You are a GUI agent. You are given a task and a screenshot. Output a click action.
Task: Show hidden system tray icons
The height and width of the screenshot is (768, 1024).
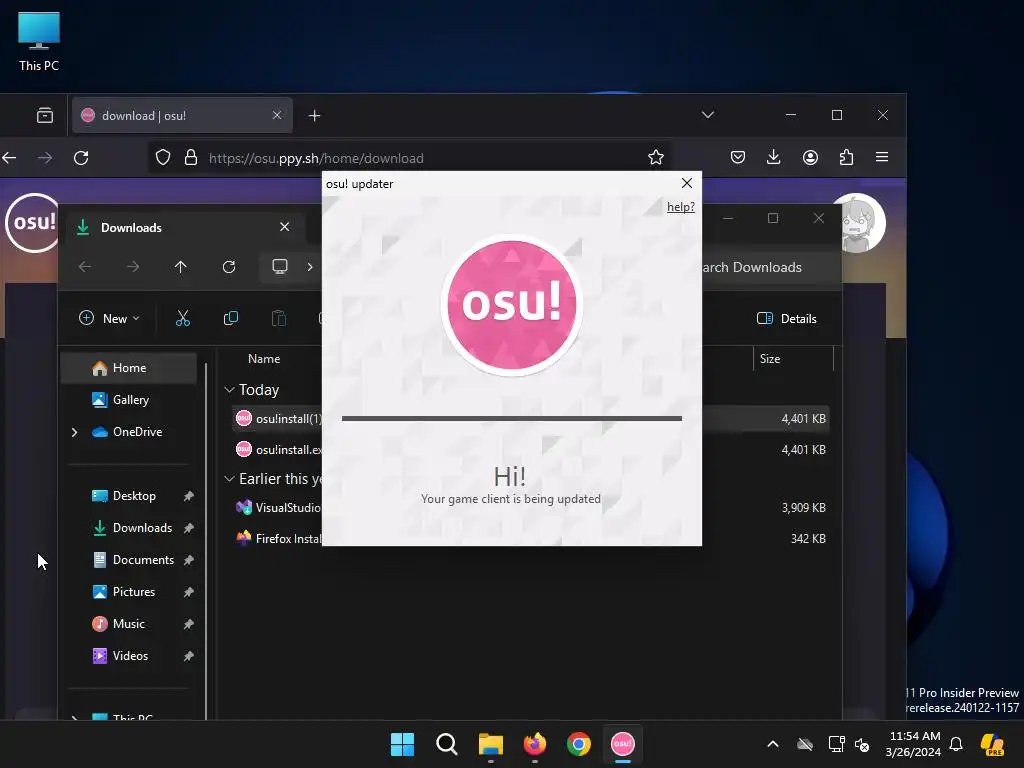(773, 744)
